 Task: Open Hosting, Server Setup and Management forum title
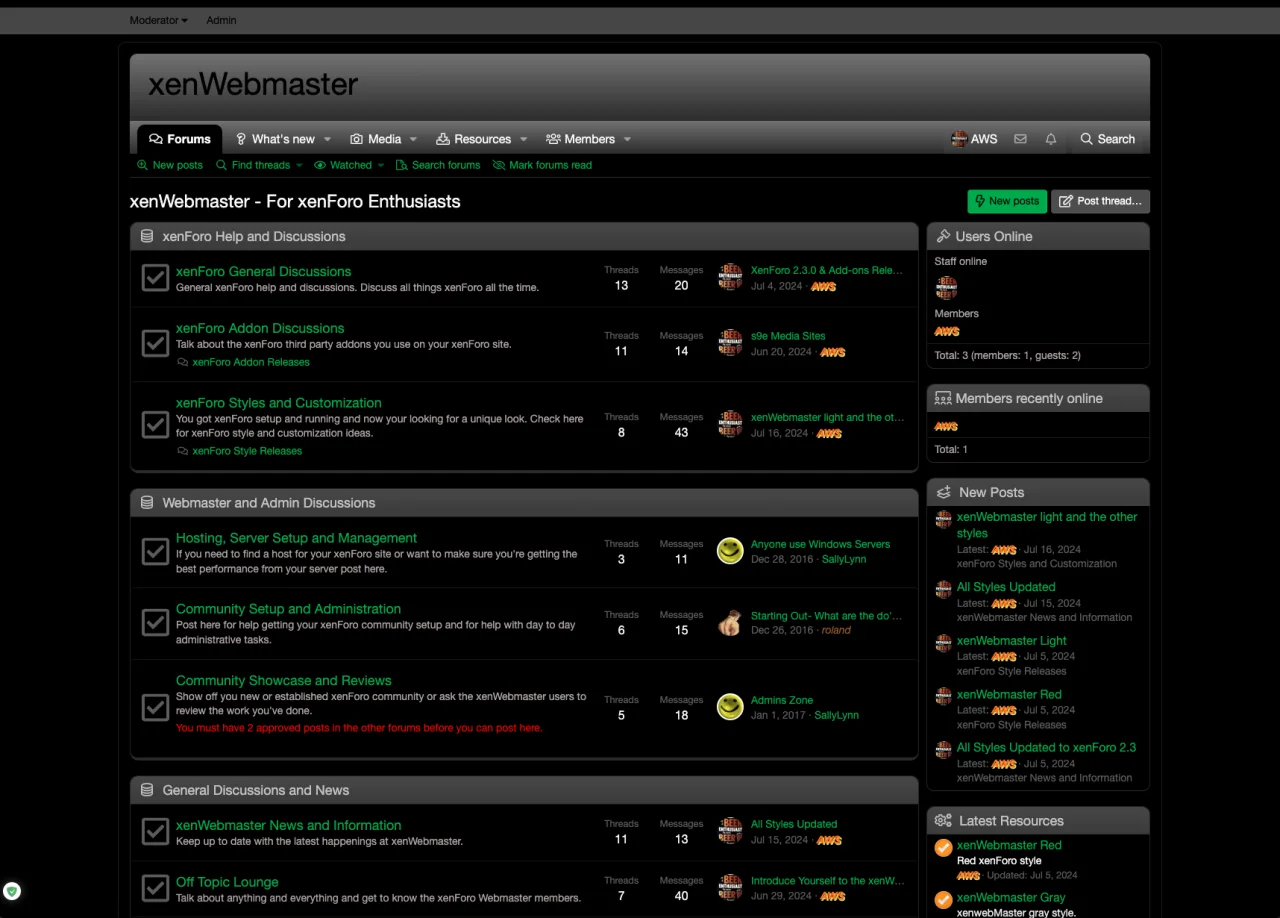click(296, 538)
